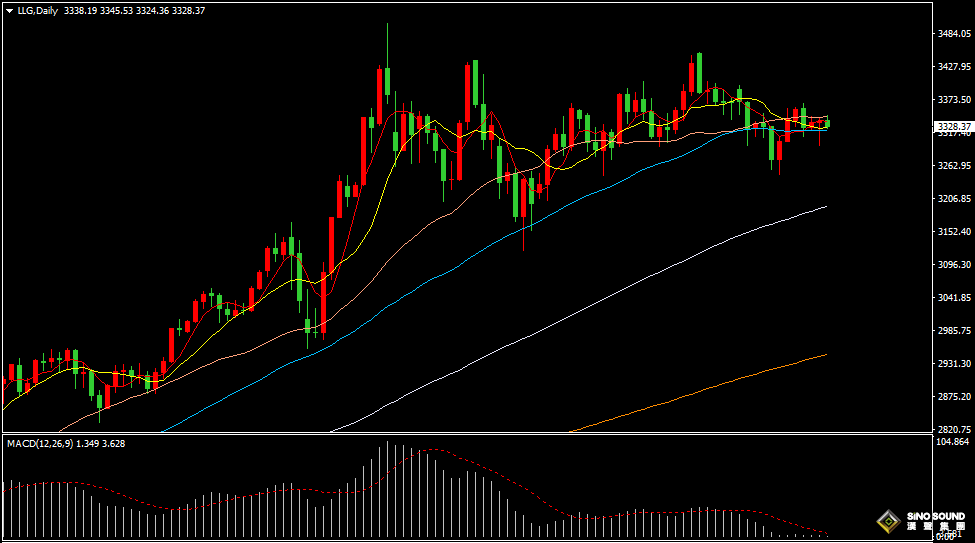Click the tallest MACD histogram bar

[387, 490]
